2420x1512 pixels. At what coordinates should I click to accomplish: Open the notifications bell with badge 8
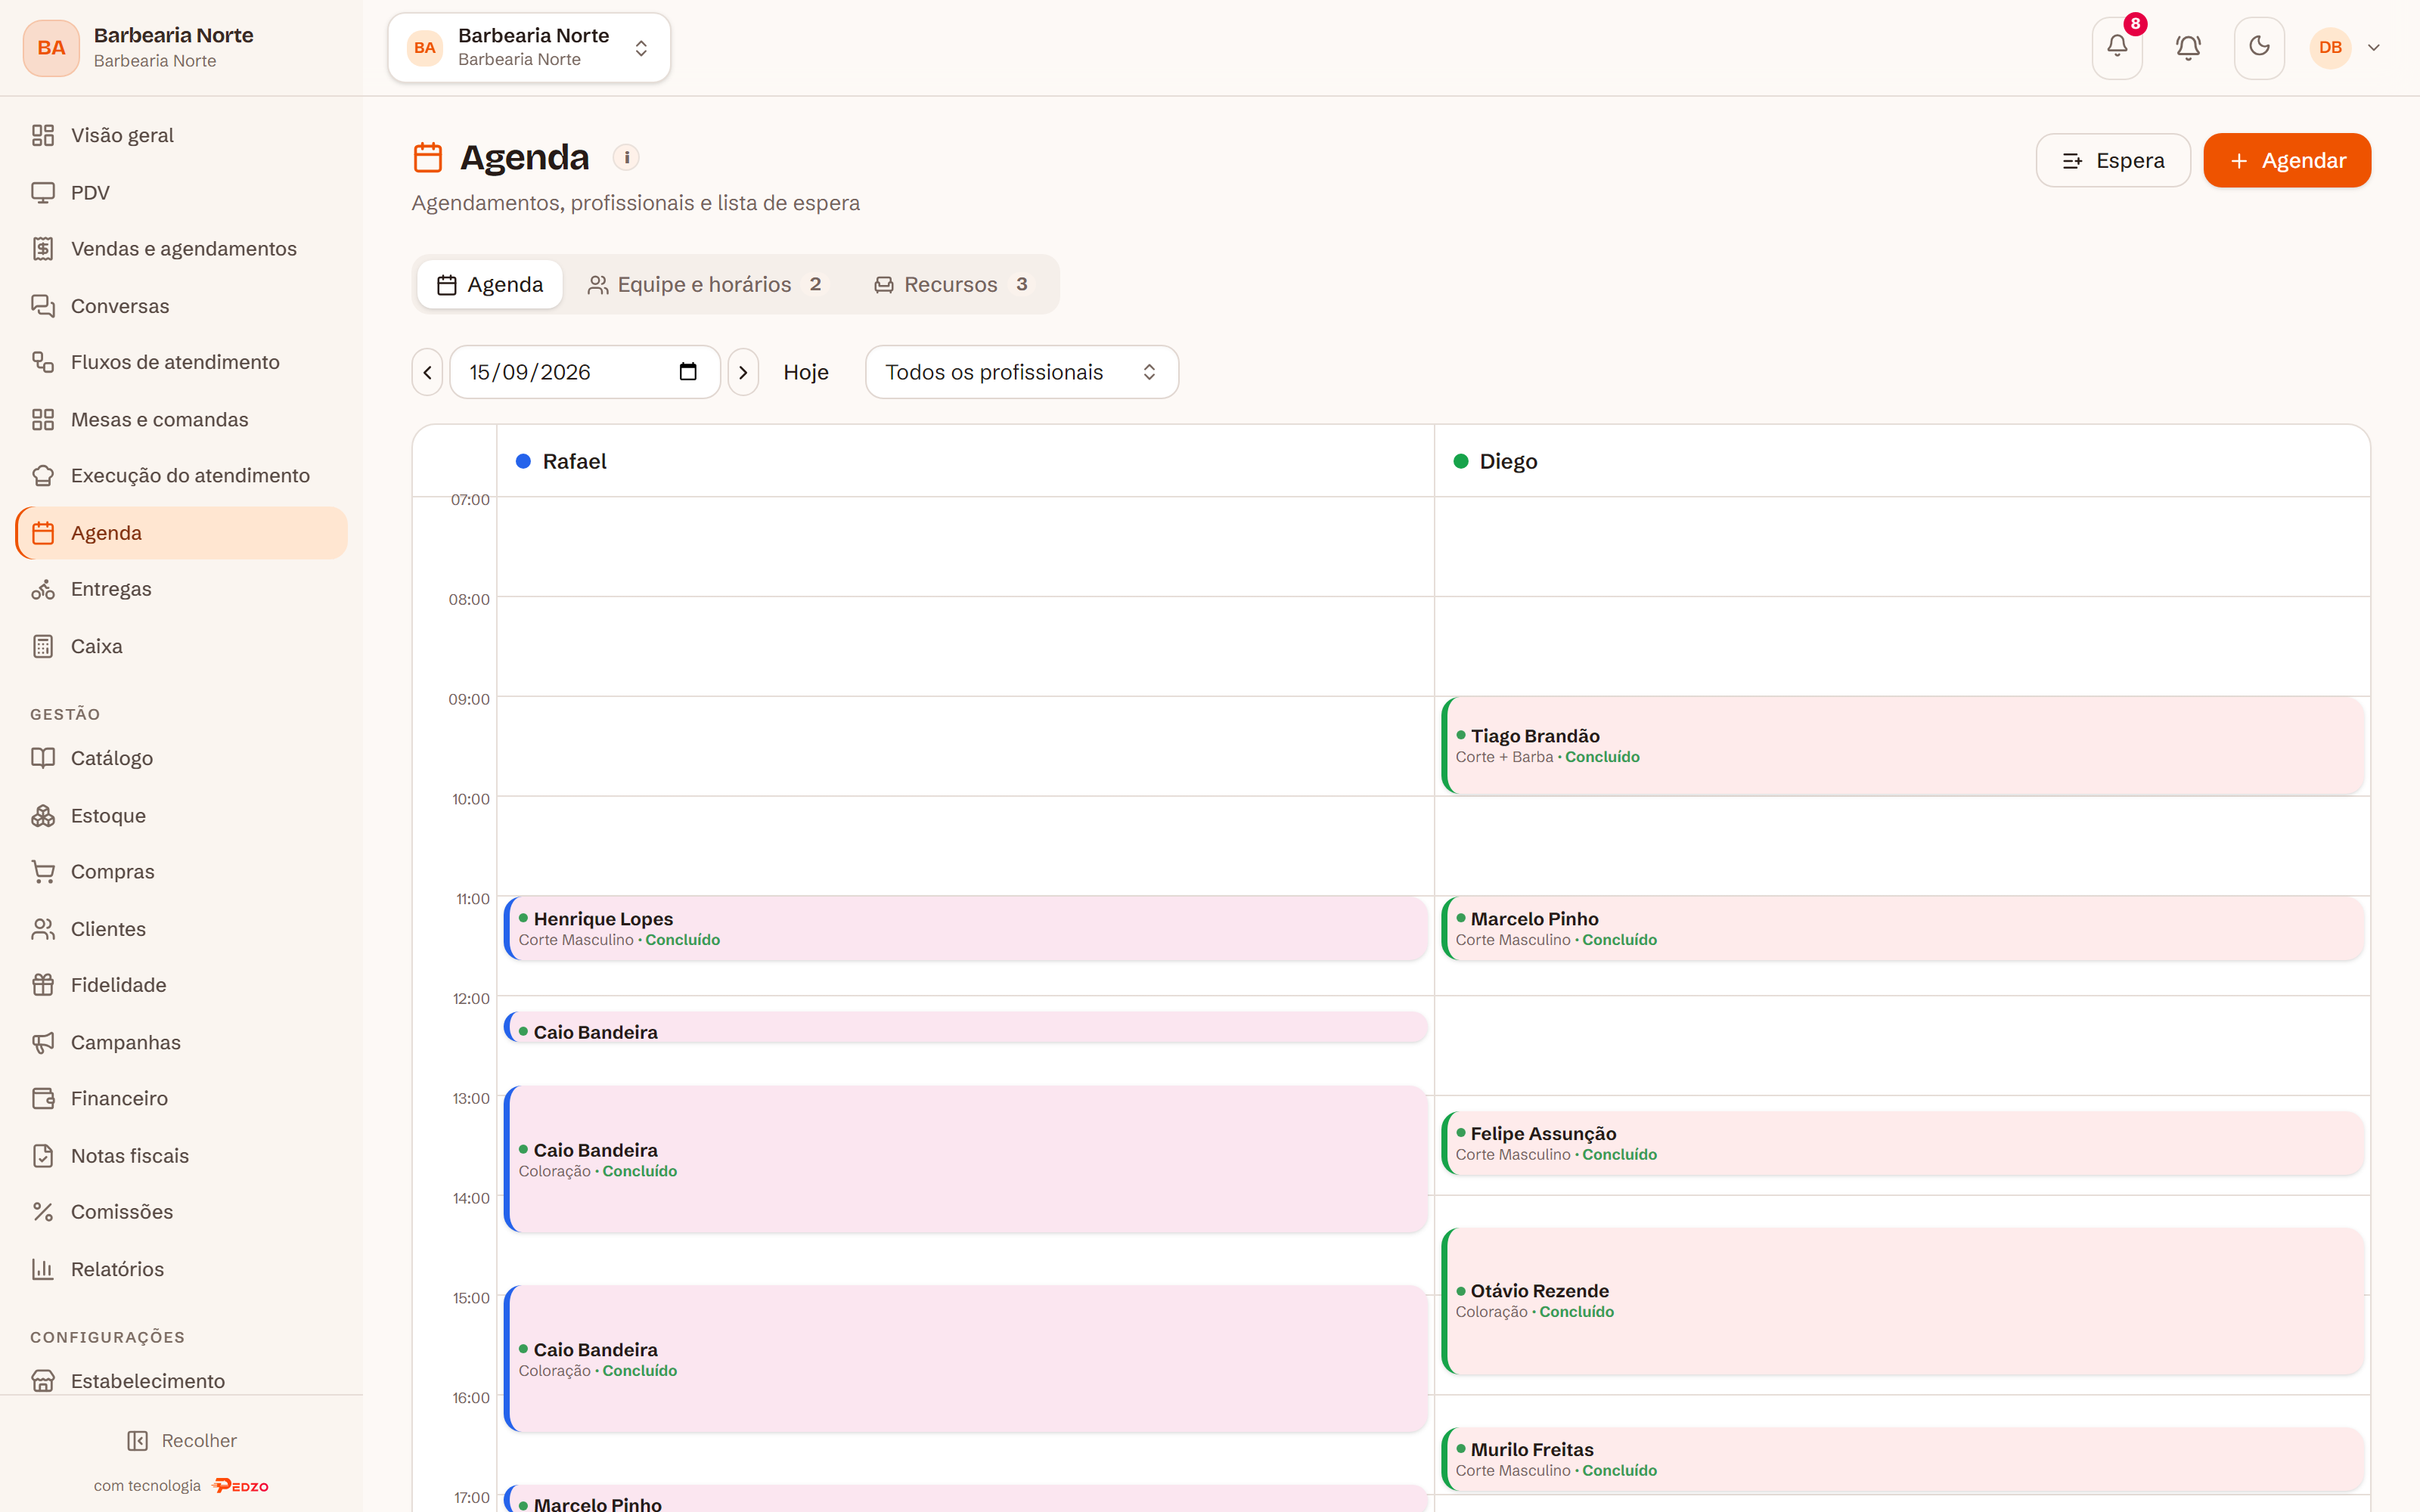point(2117,47)
